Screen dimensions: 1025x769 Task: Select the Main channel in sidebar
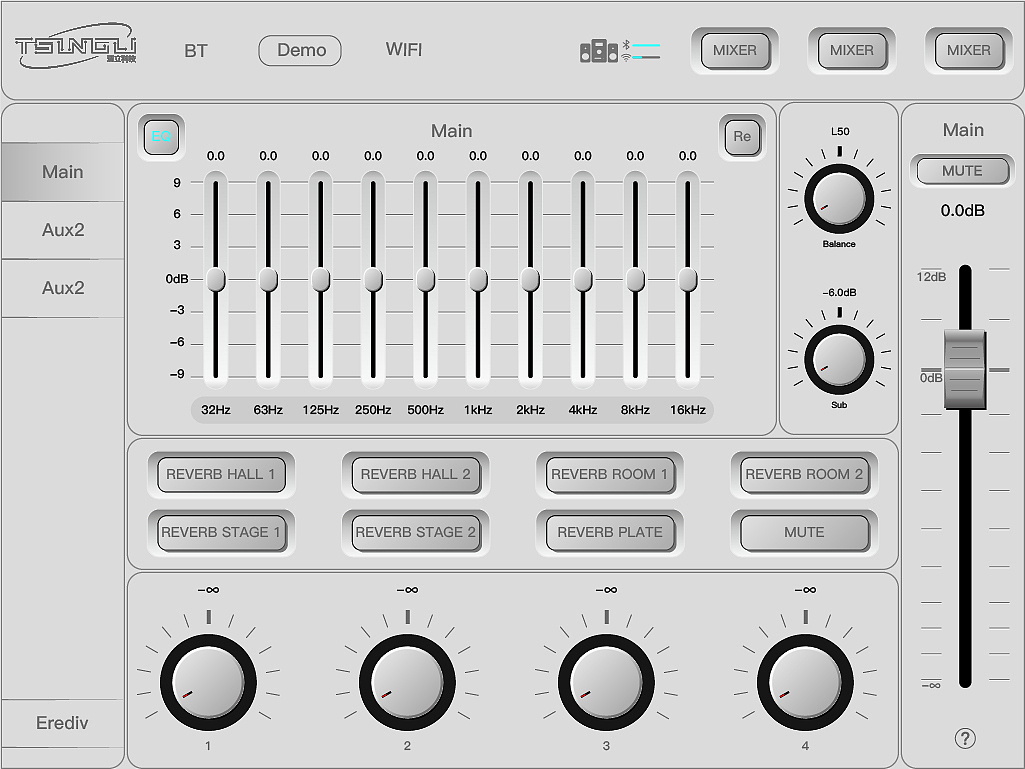(x=63, y=172)
